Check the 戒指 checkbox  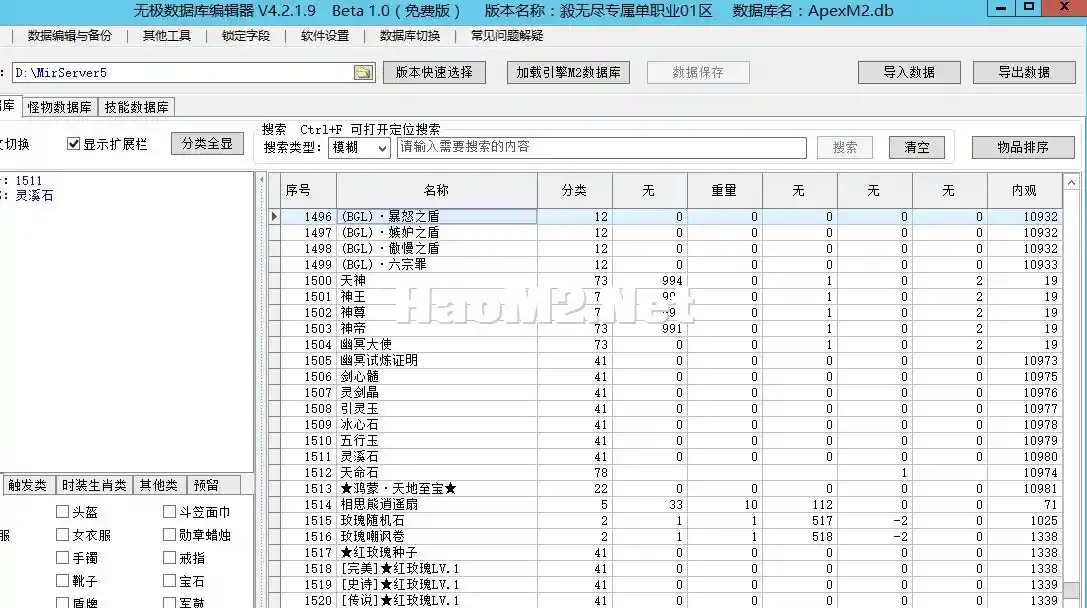coord(169,557)
